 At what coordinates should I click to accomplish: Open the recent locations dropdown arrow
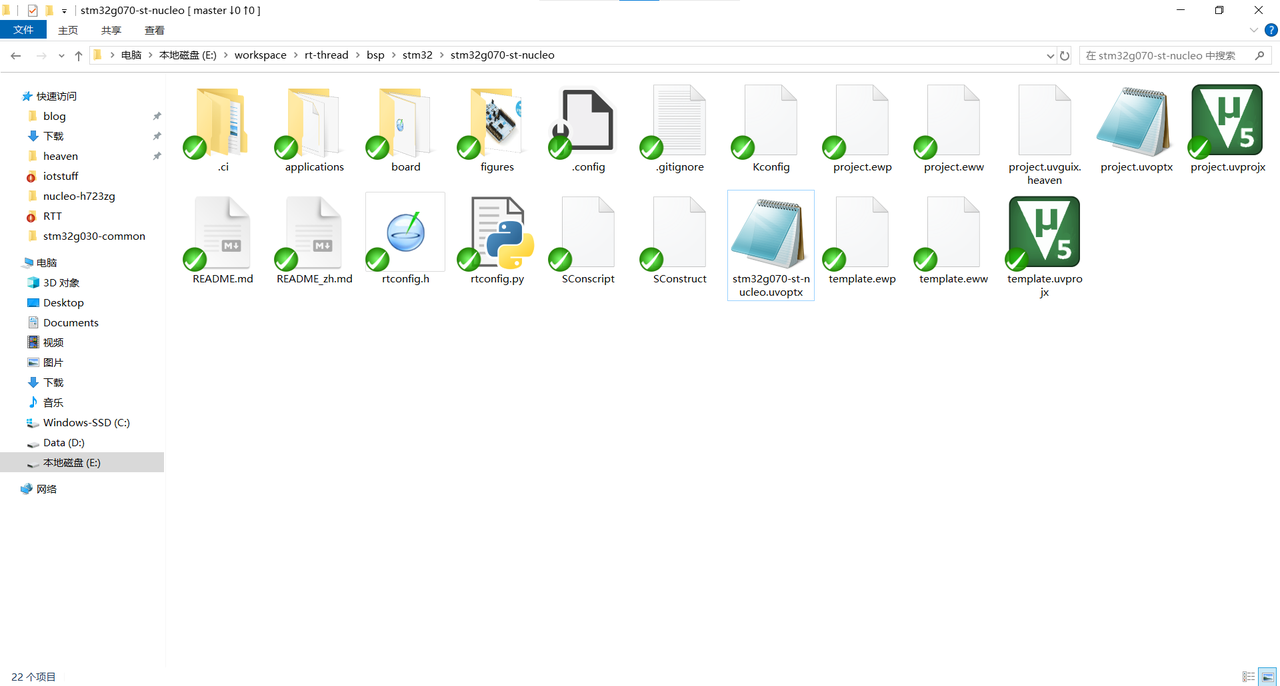[x=61, y=56]
